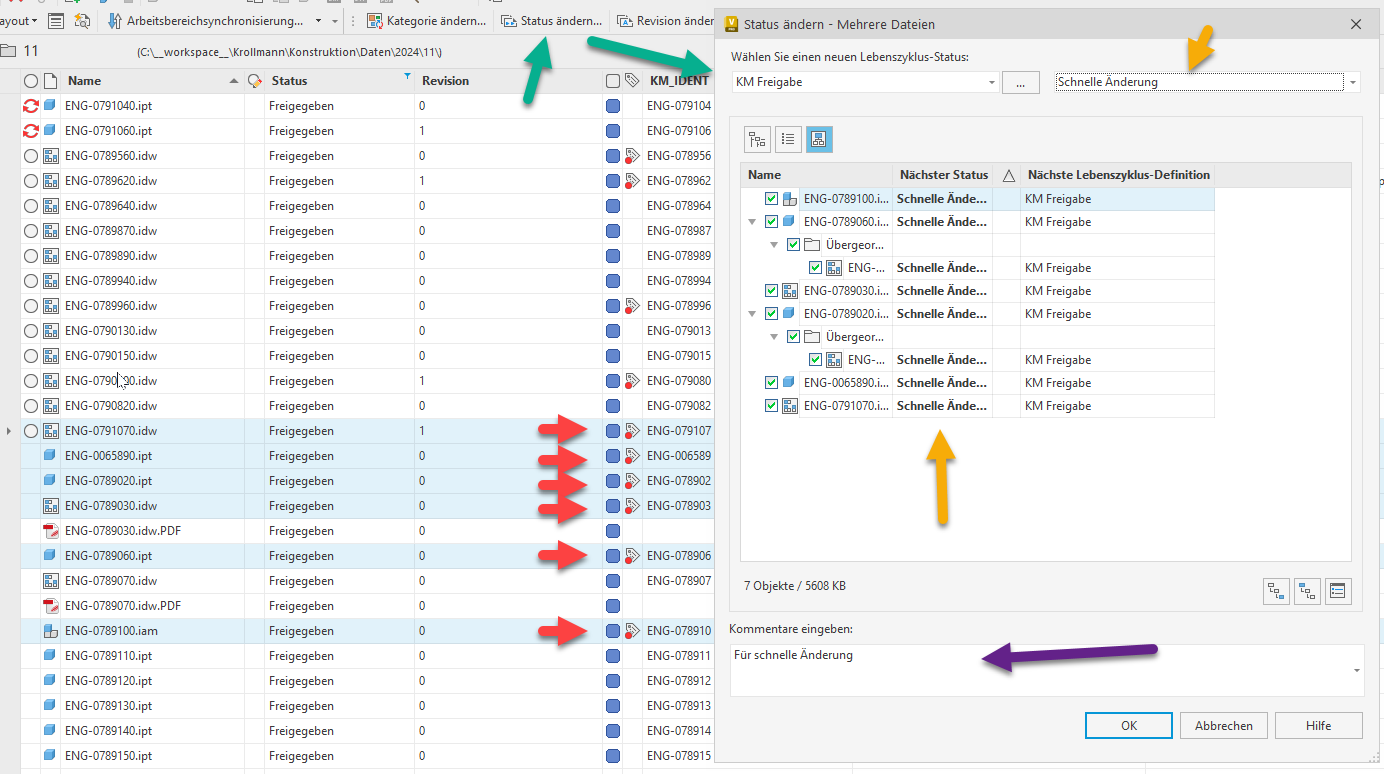Switch to the list view icon in dialog
The width and height of the screenshot is (1384, 774).
(788, 140)
